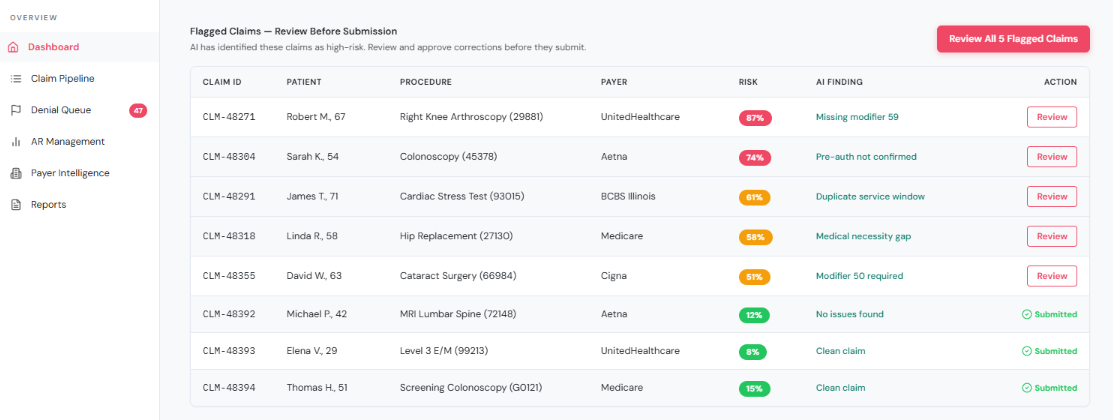1113x420 pixels.
Task: Click claim ID CLM-48392
Action: pos(229,314)
